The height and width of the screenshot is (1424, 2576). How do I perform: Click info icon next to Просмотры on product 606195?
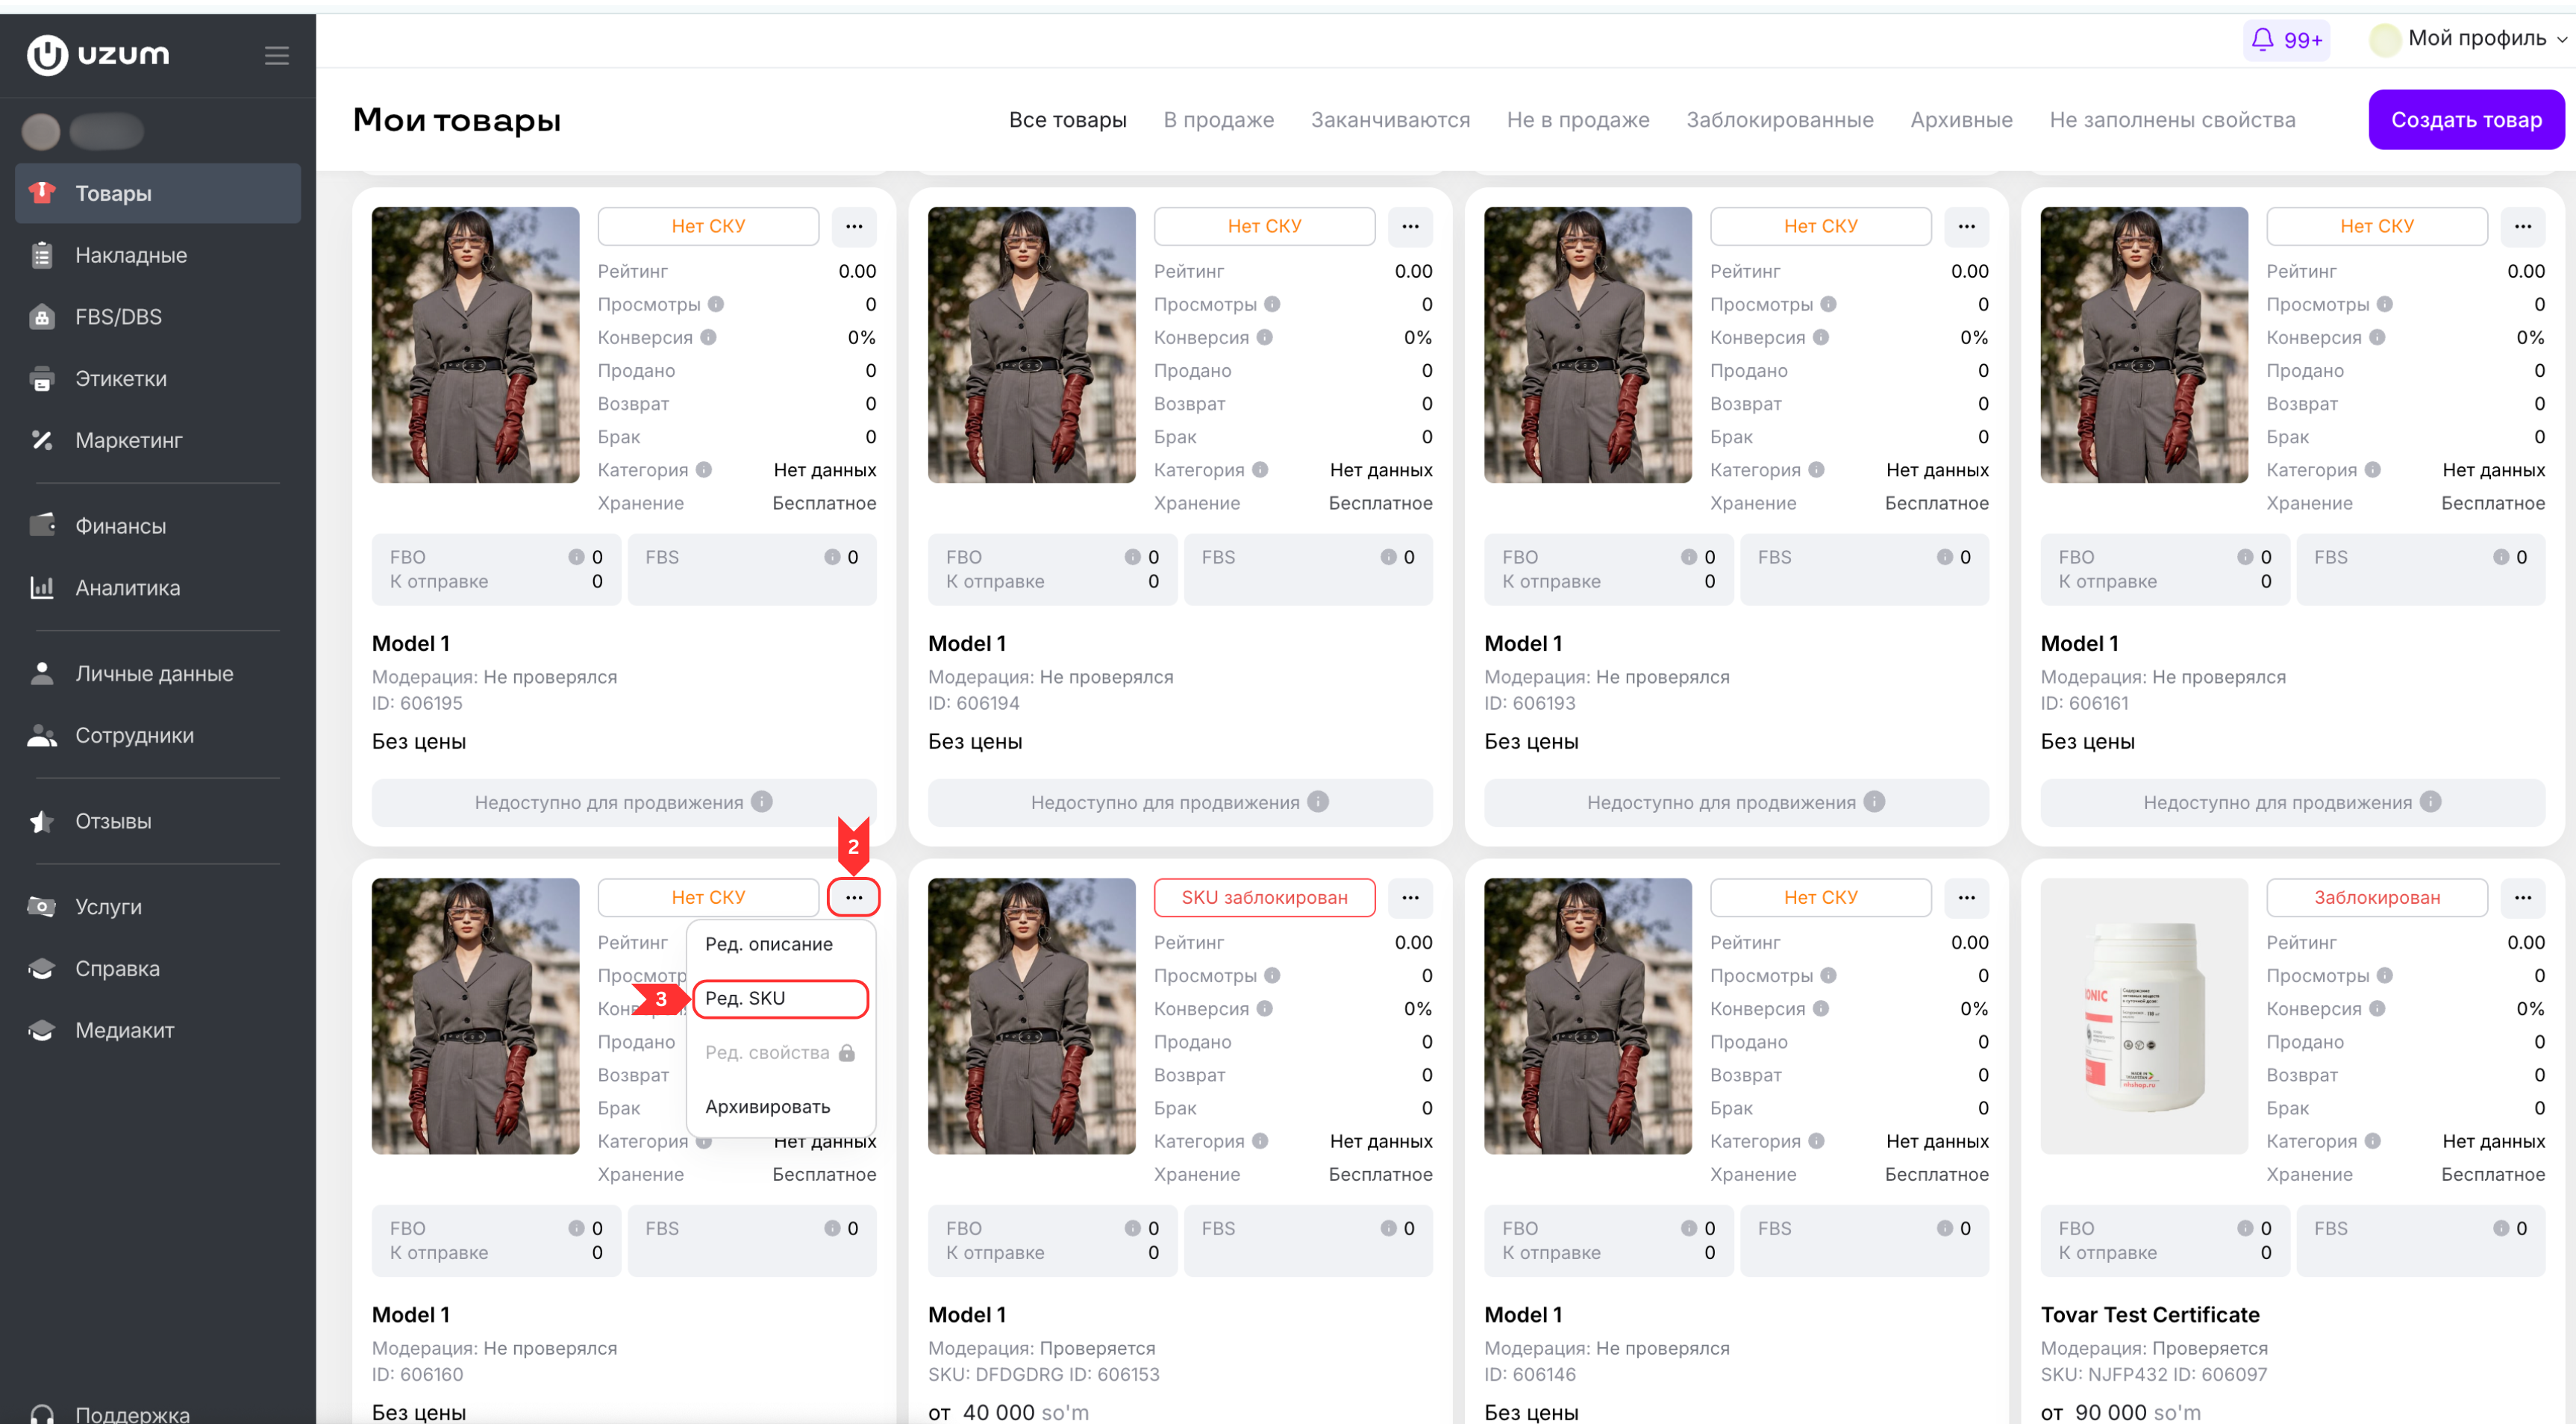click(716, 304)
